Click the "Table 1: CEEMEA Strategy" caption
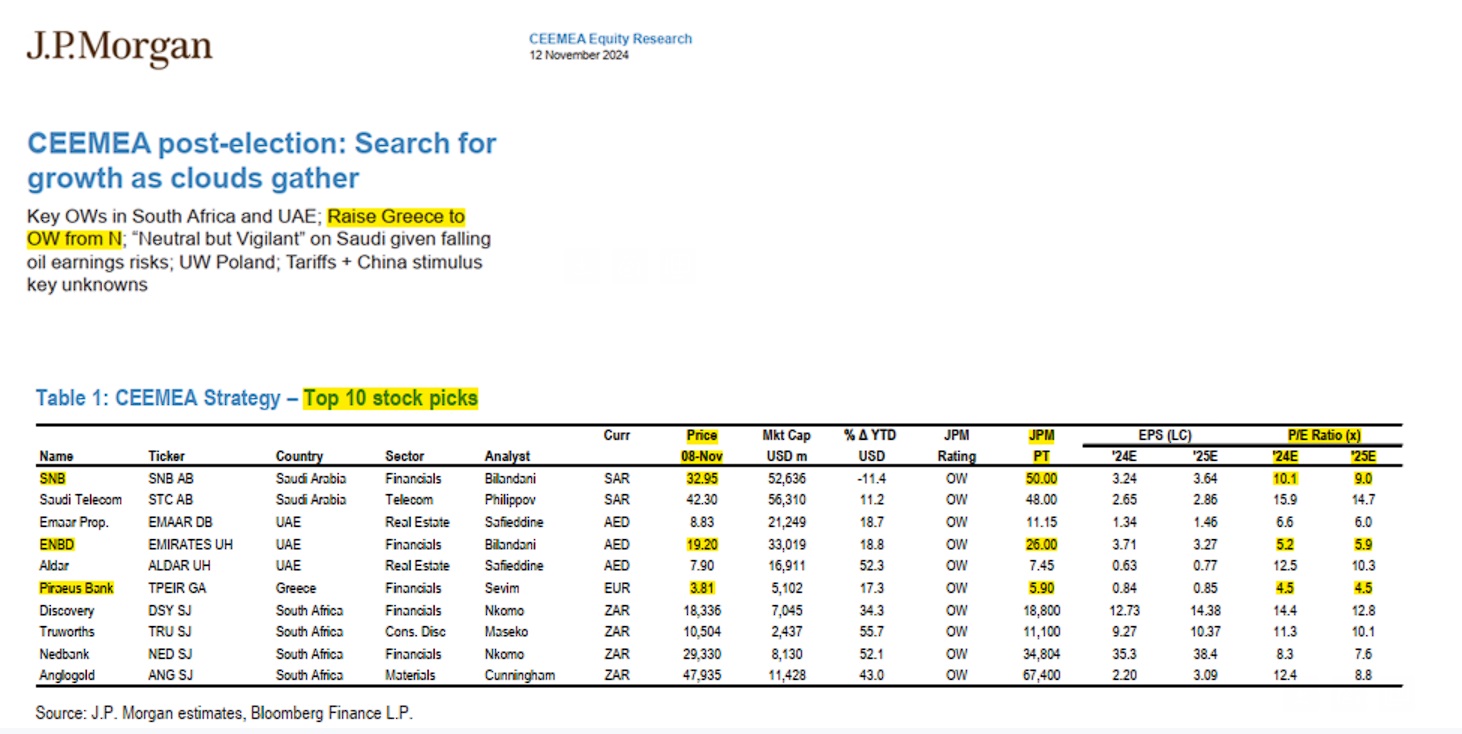1462x734 pixels. (158, 398)
